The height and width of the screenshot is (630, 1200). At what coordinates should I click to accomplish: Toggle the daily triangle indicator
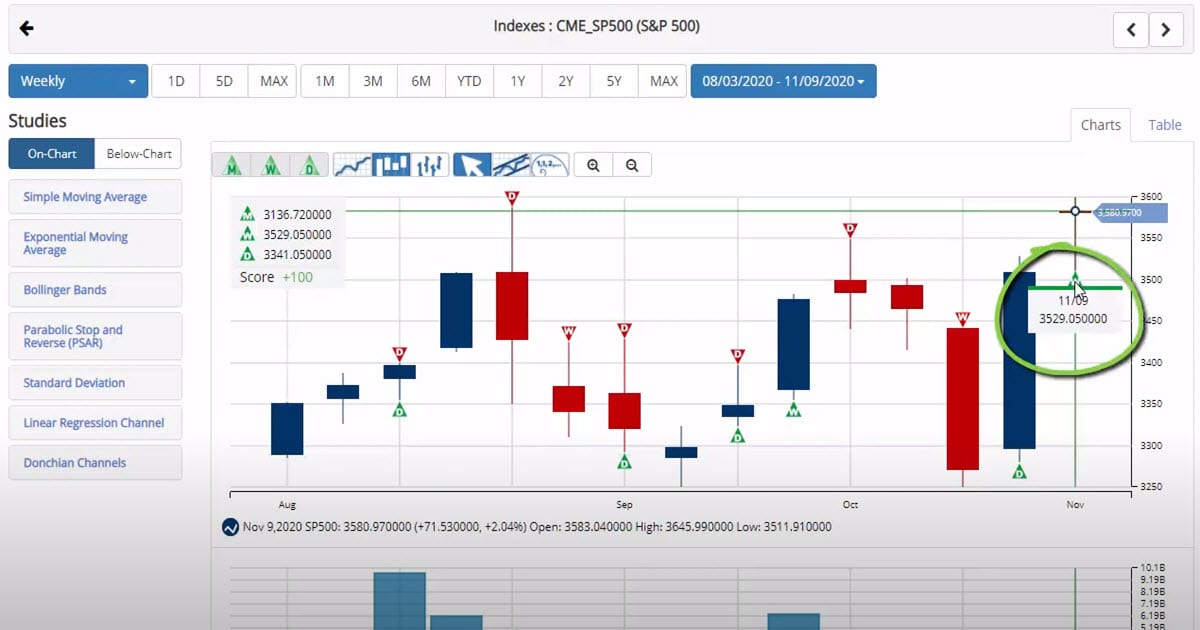click(311, 166)
